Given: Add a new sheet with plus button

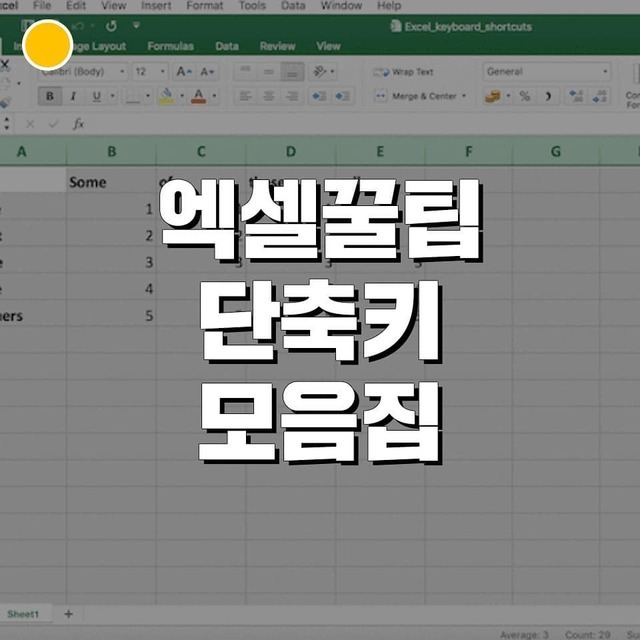Looking at the screenshot, I should tap(68, 613).
